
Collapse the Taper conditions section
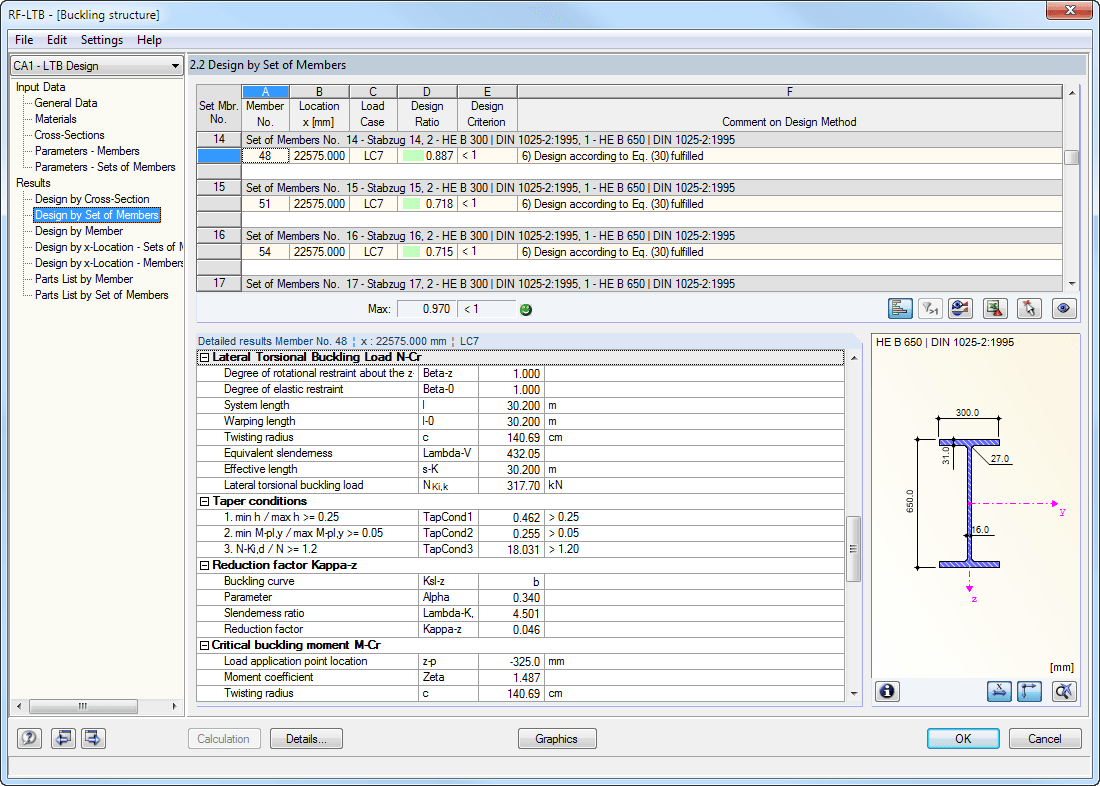point(204,501)
